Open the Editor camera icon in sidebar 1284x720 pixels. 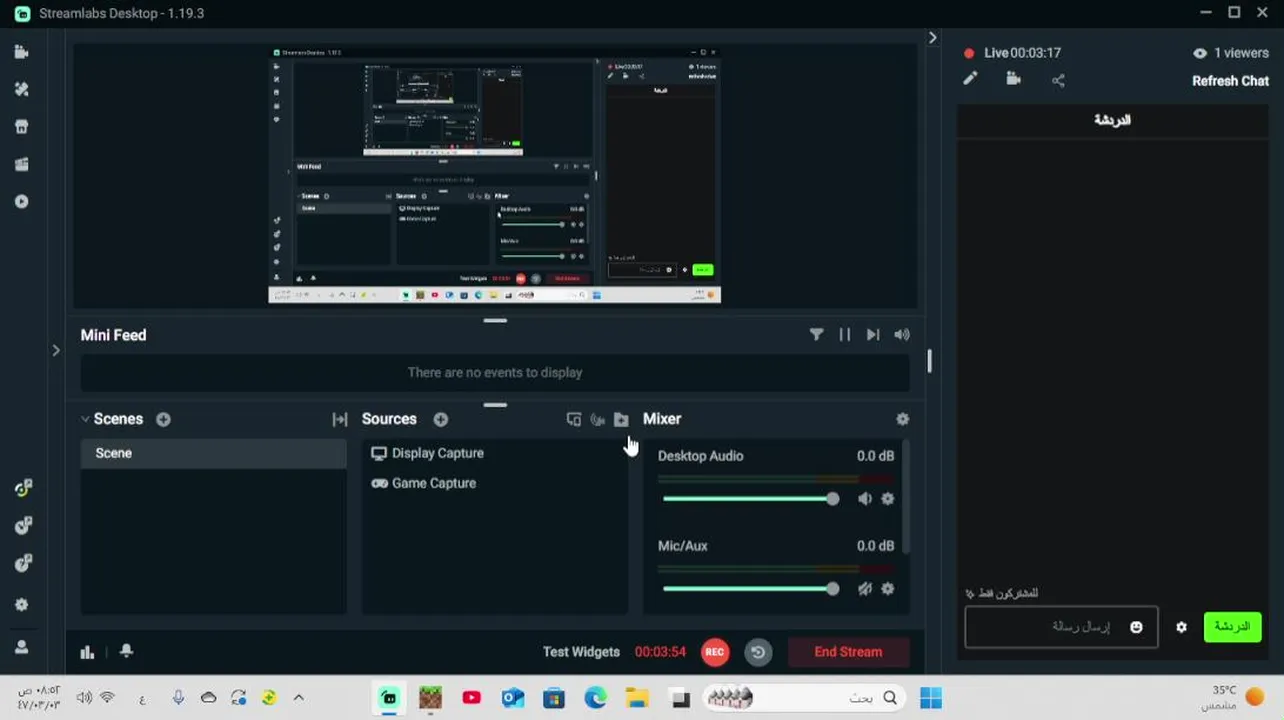tap(22, 52)
